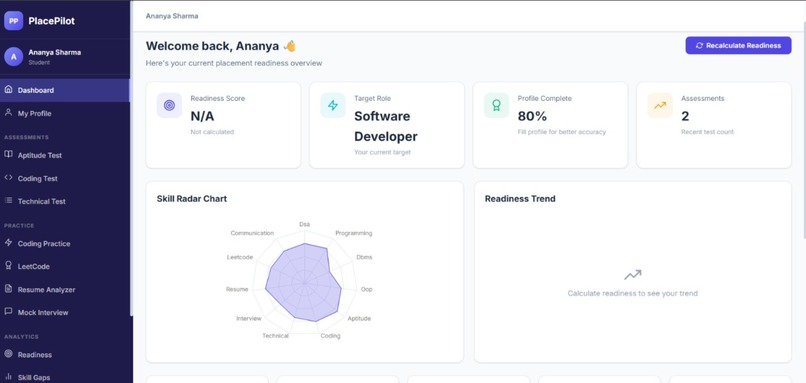Click the Profile Complete award badge icon
The image size is (806, 383).
coord(496,105)
